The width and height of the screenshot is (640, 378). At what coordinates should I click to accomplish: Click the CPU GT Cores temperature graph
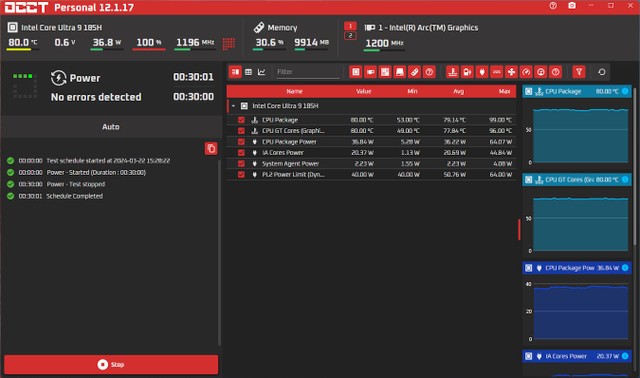580,224
